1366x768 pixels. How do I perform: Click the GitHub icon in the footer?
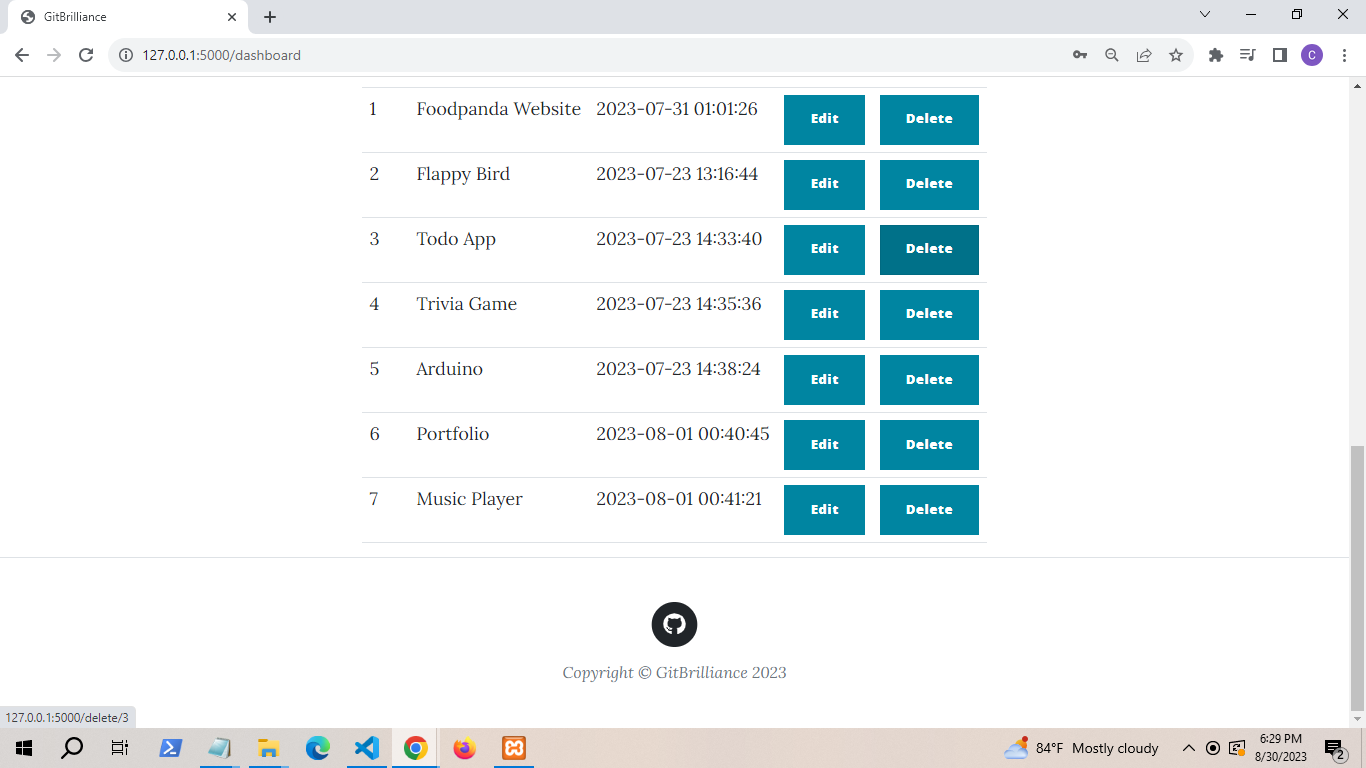pos(674,625)
